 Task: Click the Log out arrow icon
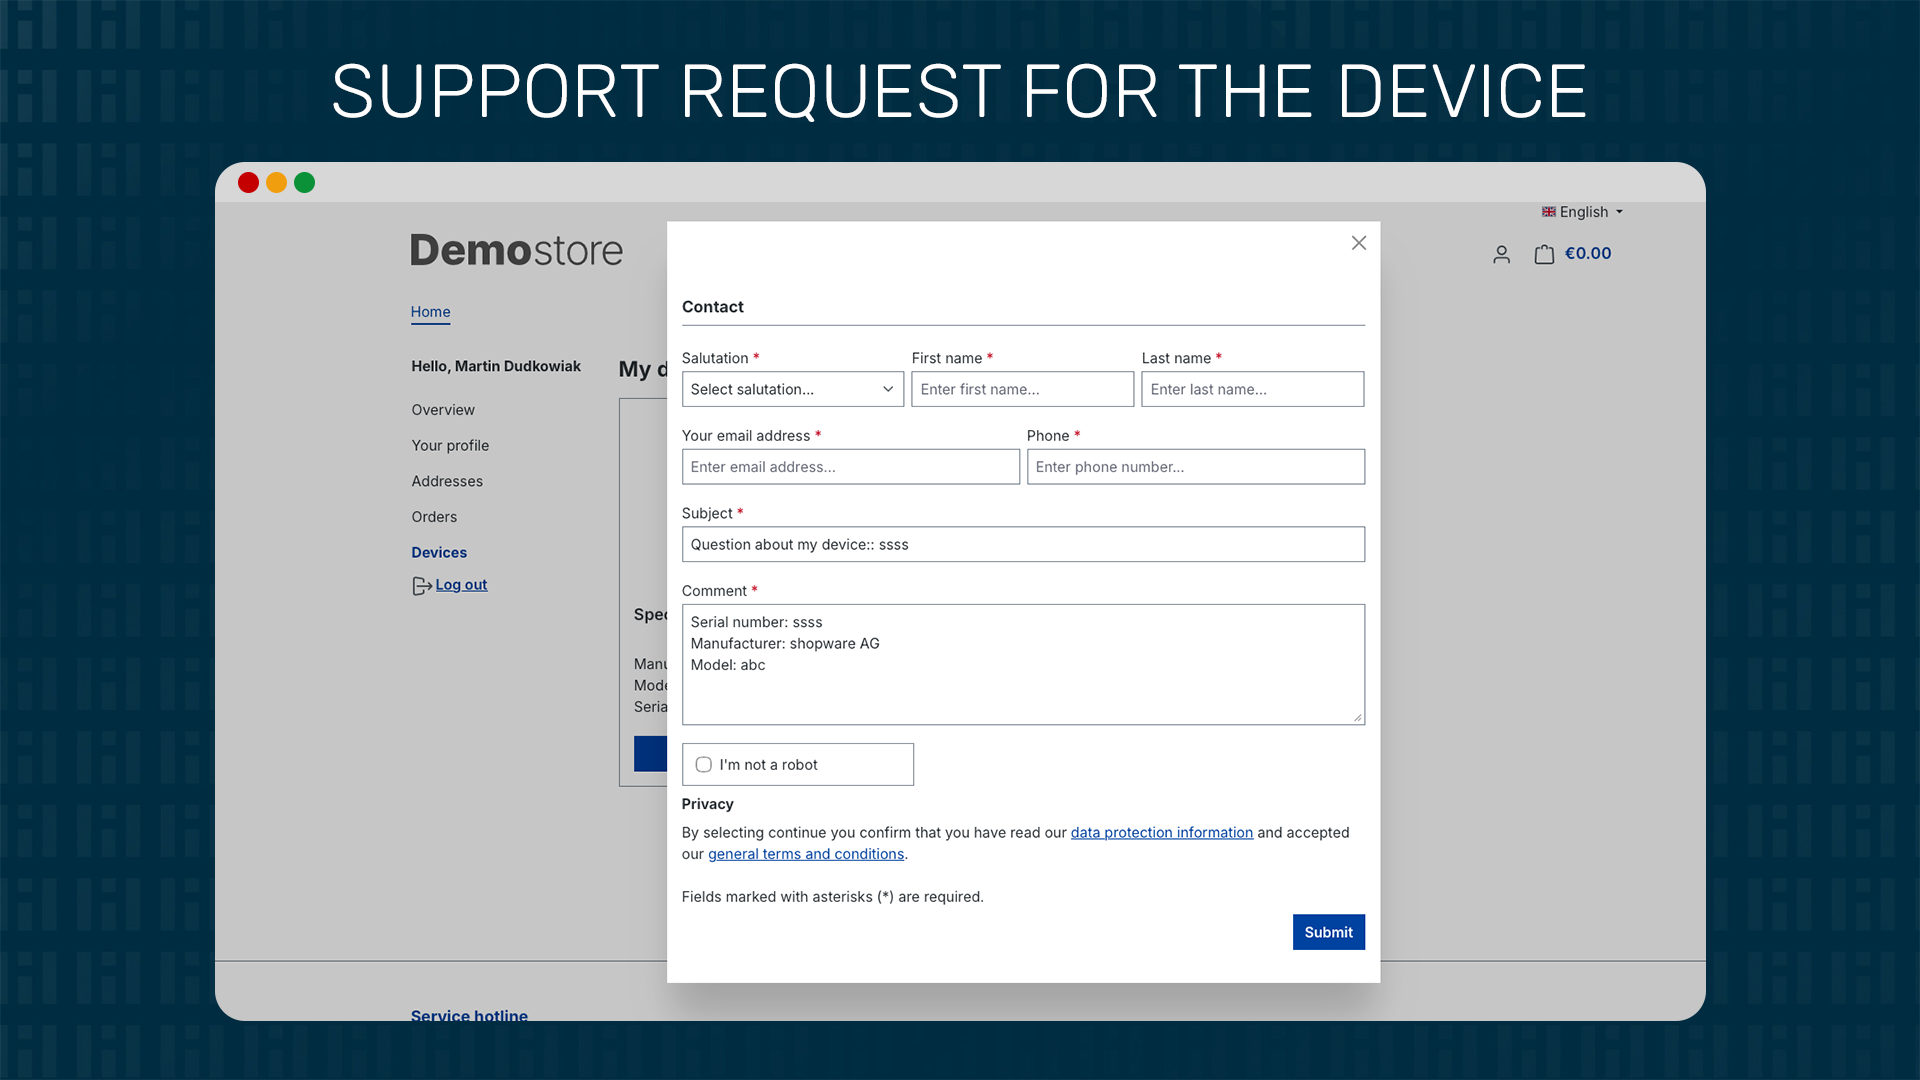click(421, 586)
